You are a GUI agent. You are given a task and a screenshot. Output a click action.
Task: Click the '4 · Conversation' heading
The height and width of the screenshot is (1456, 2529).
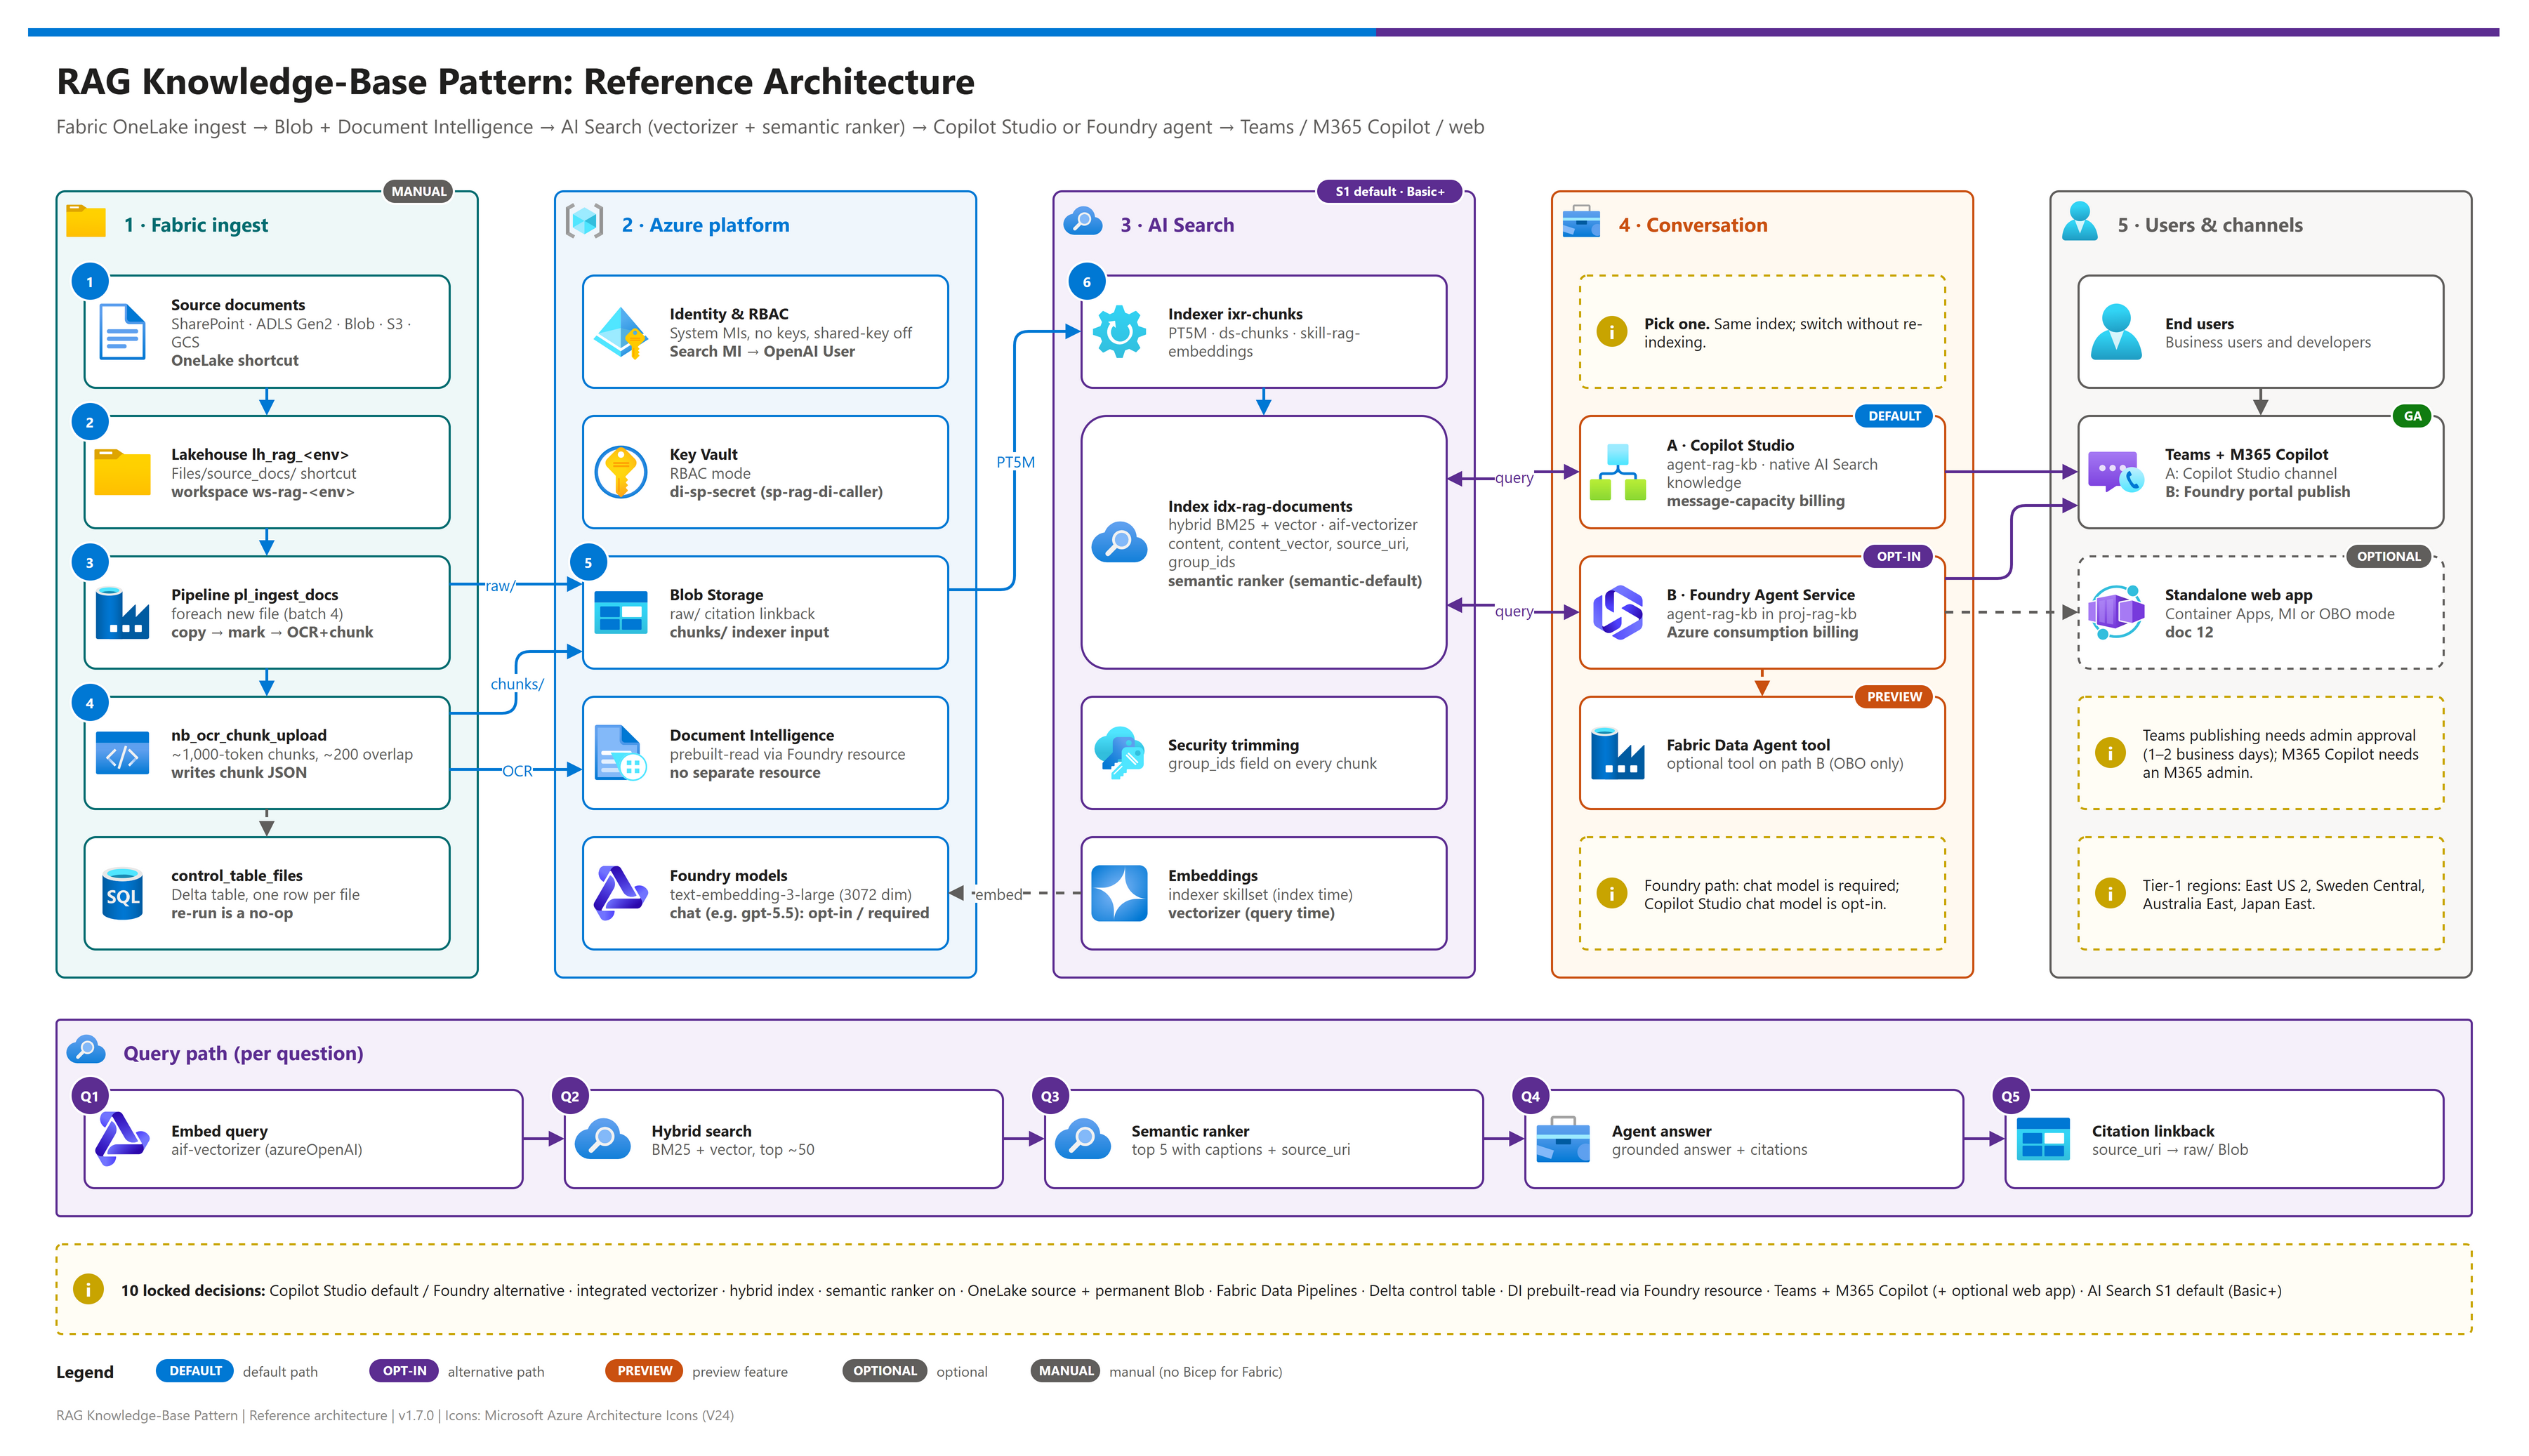(1693, 225)
